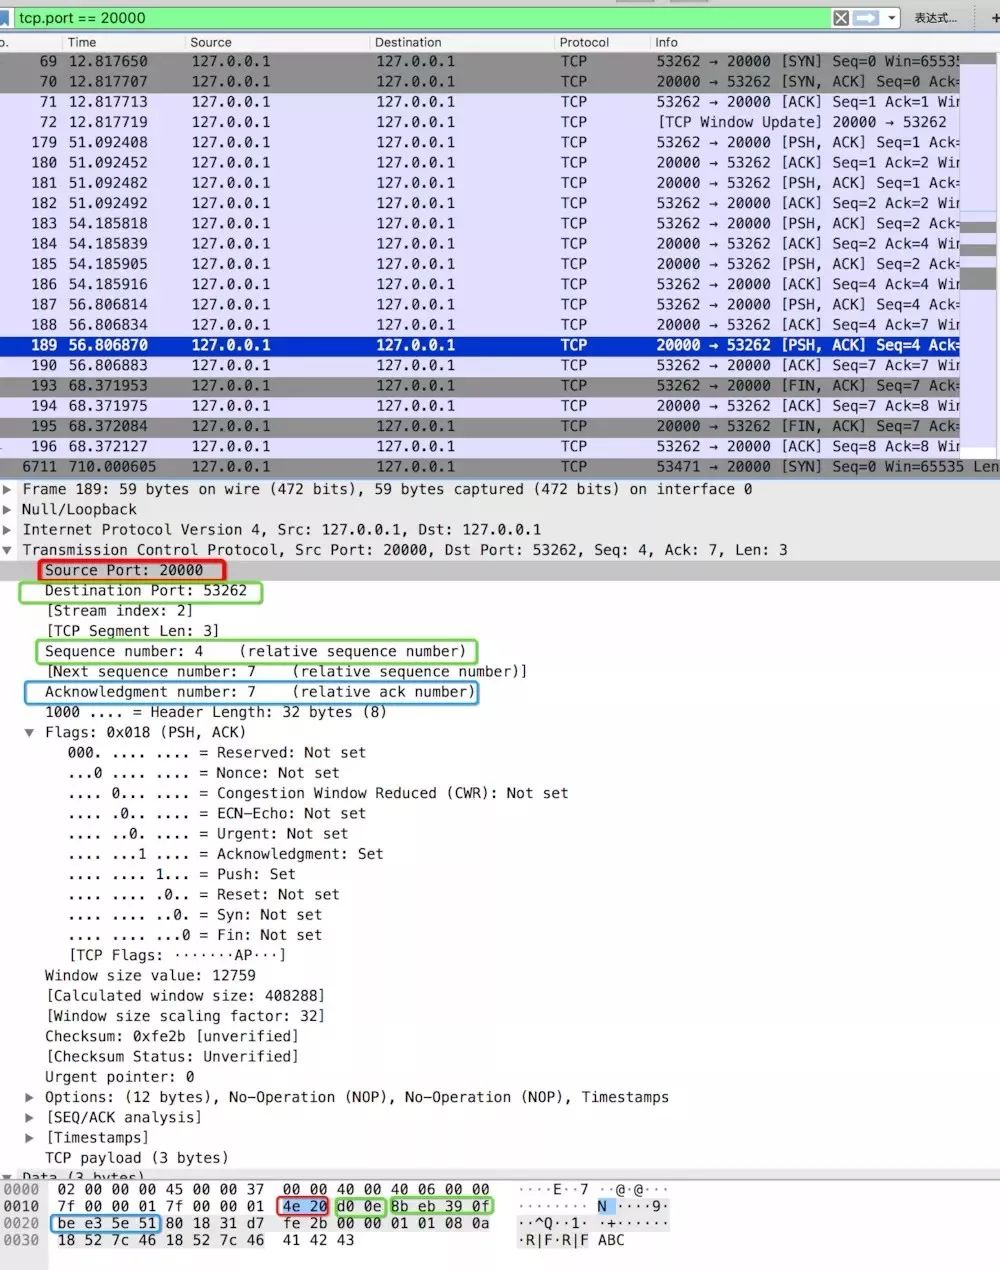
Task: Select the Window size value: 12759 field
Action: point(150,975)
